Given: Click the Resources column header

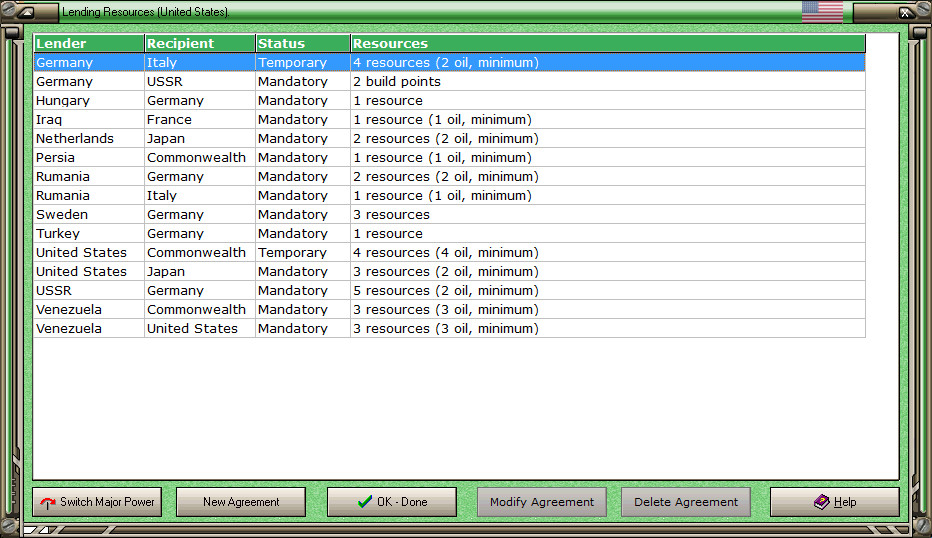Looking at the screenshot, I should pyautogui.click(x=608, y=43).
